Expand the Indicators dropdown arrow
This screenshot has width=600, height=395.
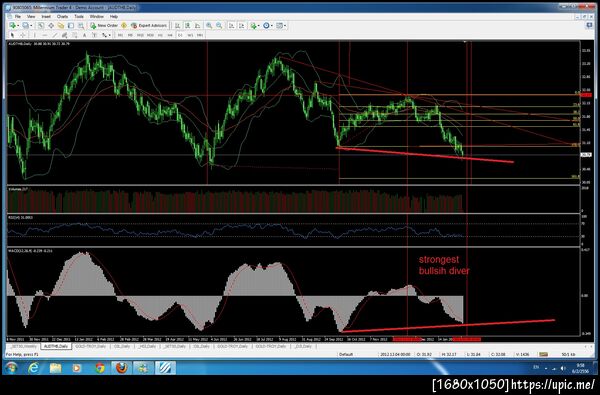pos(259,26)
